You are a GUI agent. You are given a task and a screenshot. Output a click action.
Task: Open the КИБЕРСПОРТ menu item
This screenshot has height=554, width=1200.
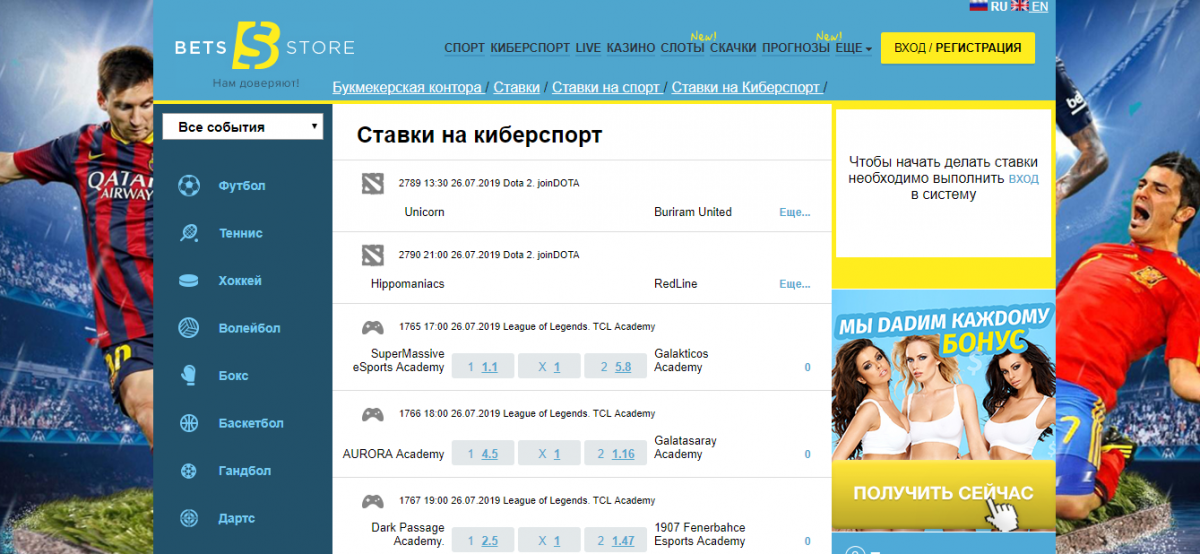[530, 47]
